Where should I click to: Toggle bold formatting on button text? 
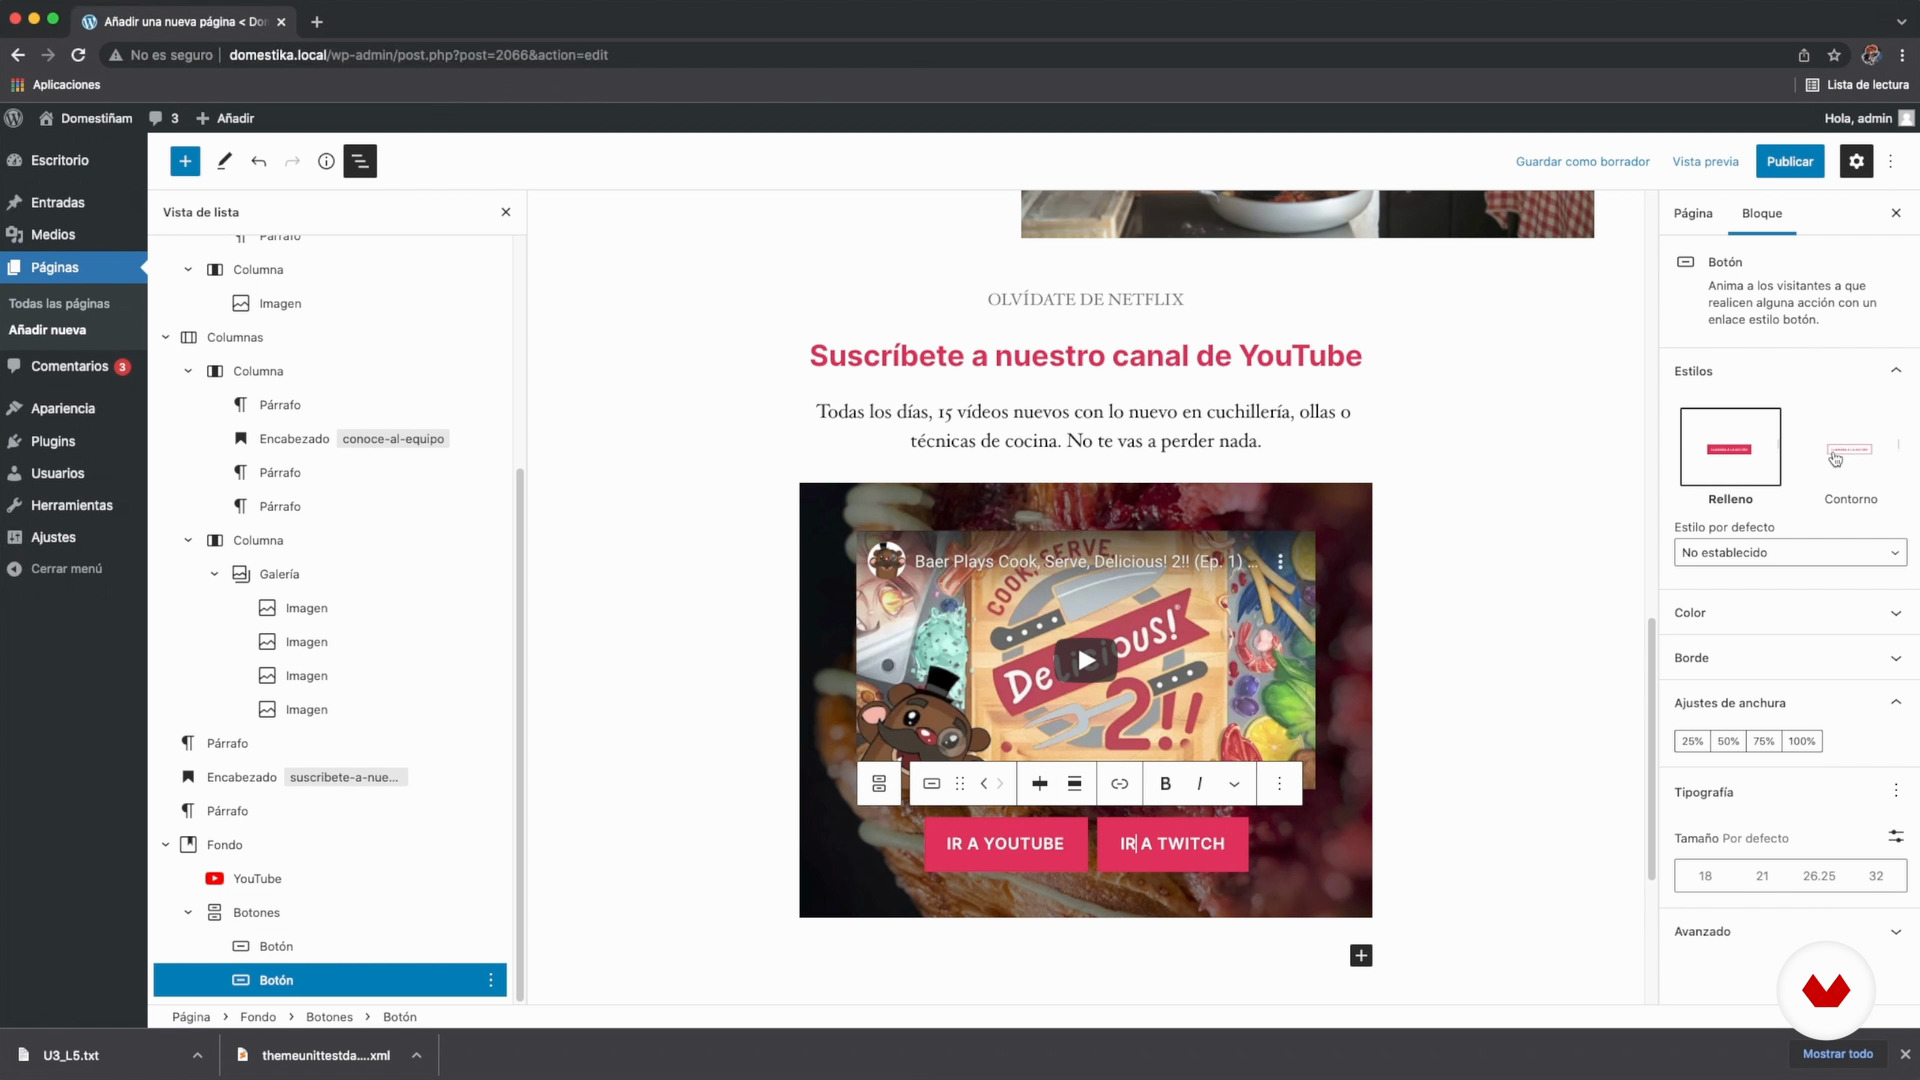point(1165,784)
